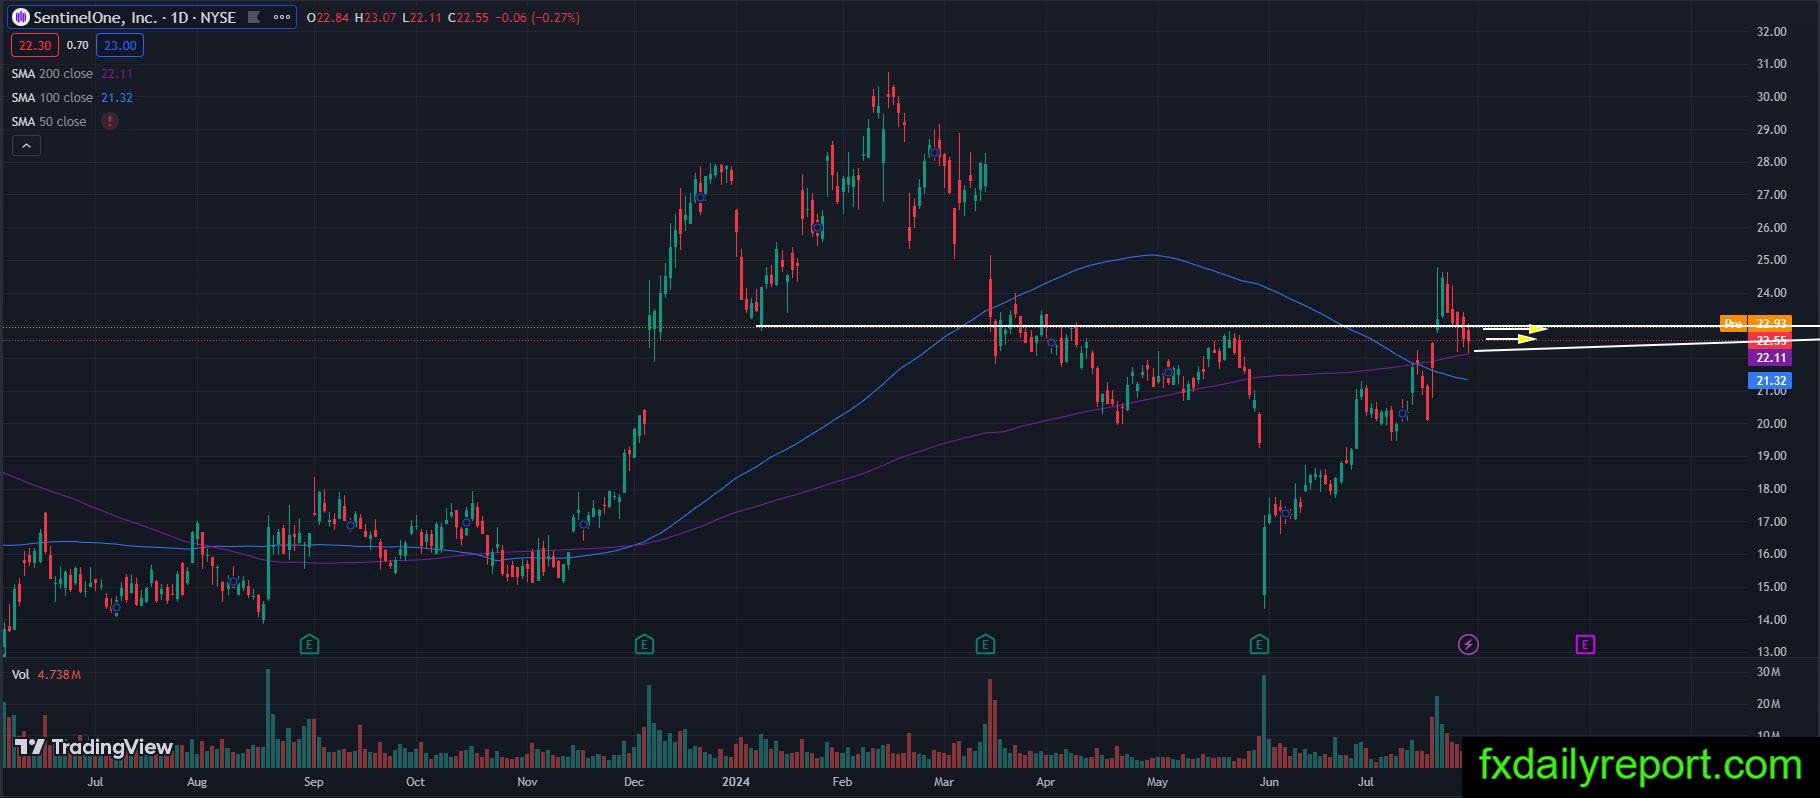Click the Feb label on the time axis
The width and height of the screenshot is (1820, 798).
[842, 782]
